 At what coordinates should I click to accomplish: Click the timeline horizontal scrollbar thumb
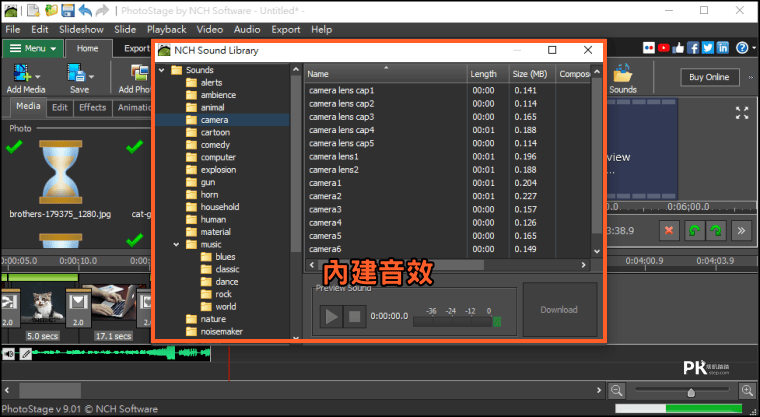click(50, 390)
